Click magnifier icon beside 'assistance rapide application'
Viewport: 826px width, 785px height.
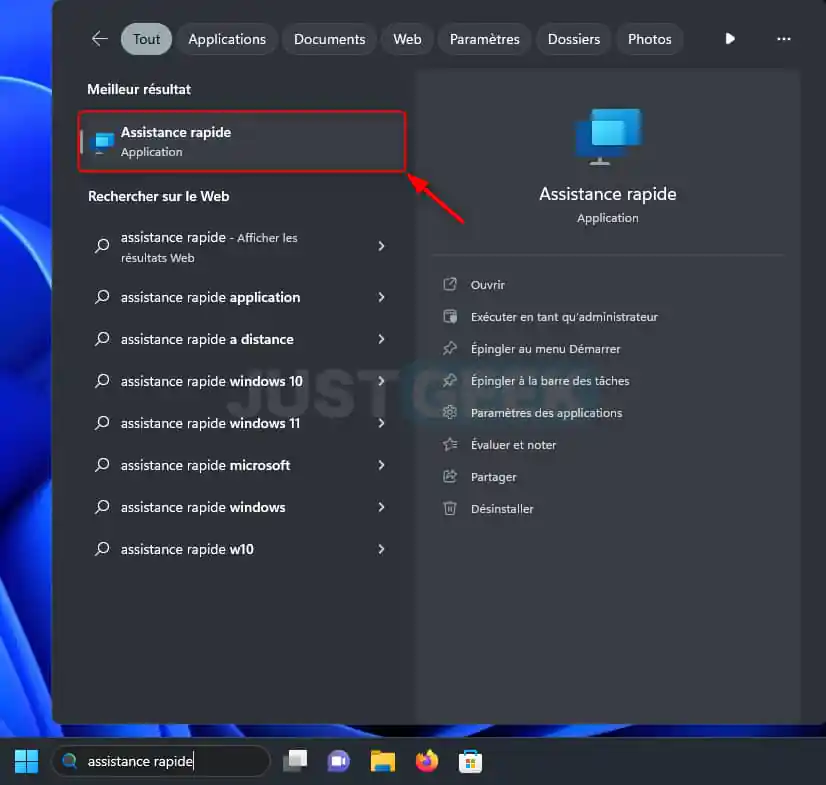pos(102,297)
